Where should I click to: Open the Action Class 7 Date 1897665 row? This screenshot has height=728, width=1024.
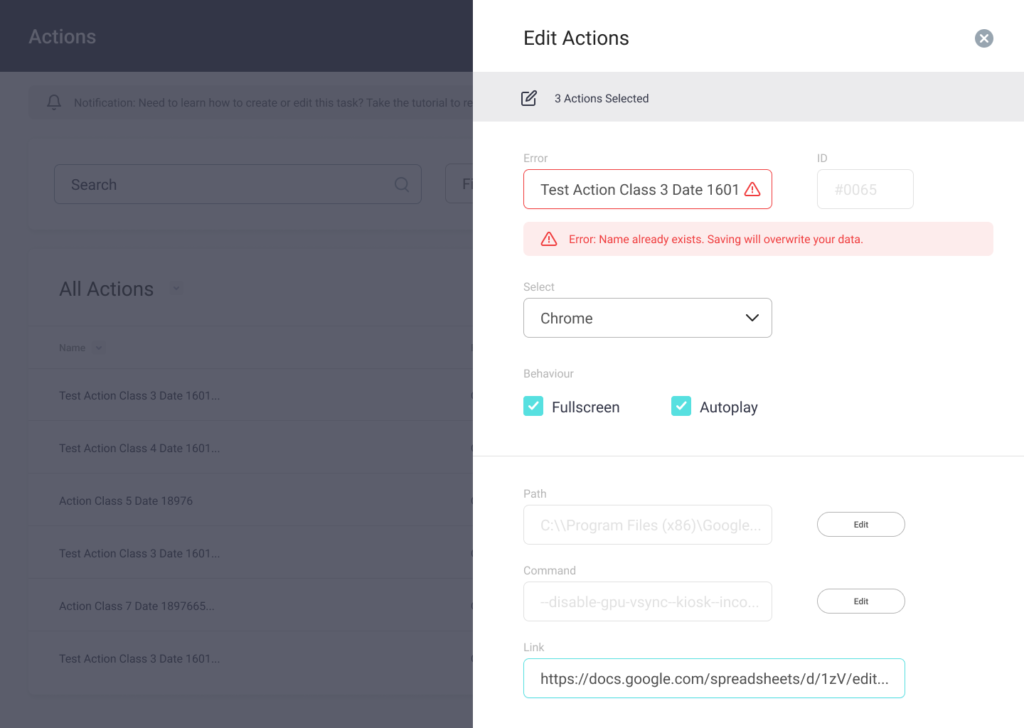(137, 606)
